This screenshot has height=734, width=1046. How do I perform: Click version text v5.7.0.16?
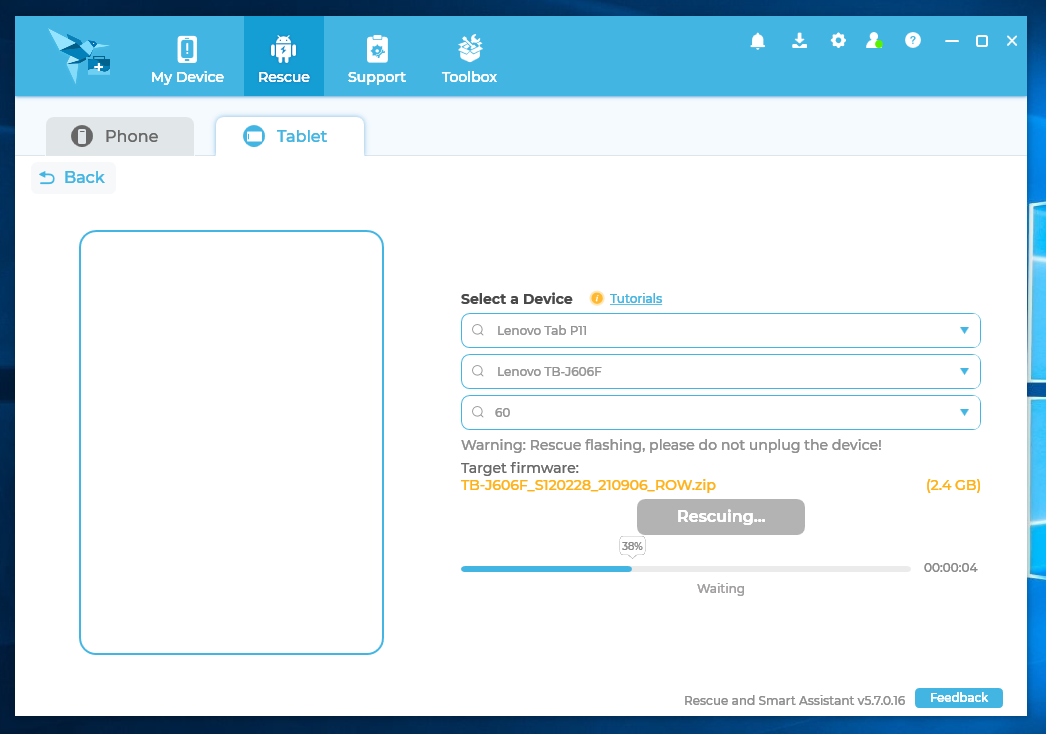pyautogui.click(x=881, y=701)
